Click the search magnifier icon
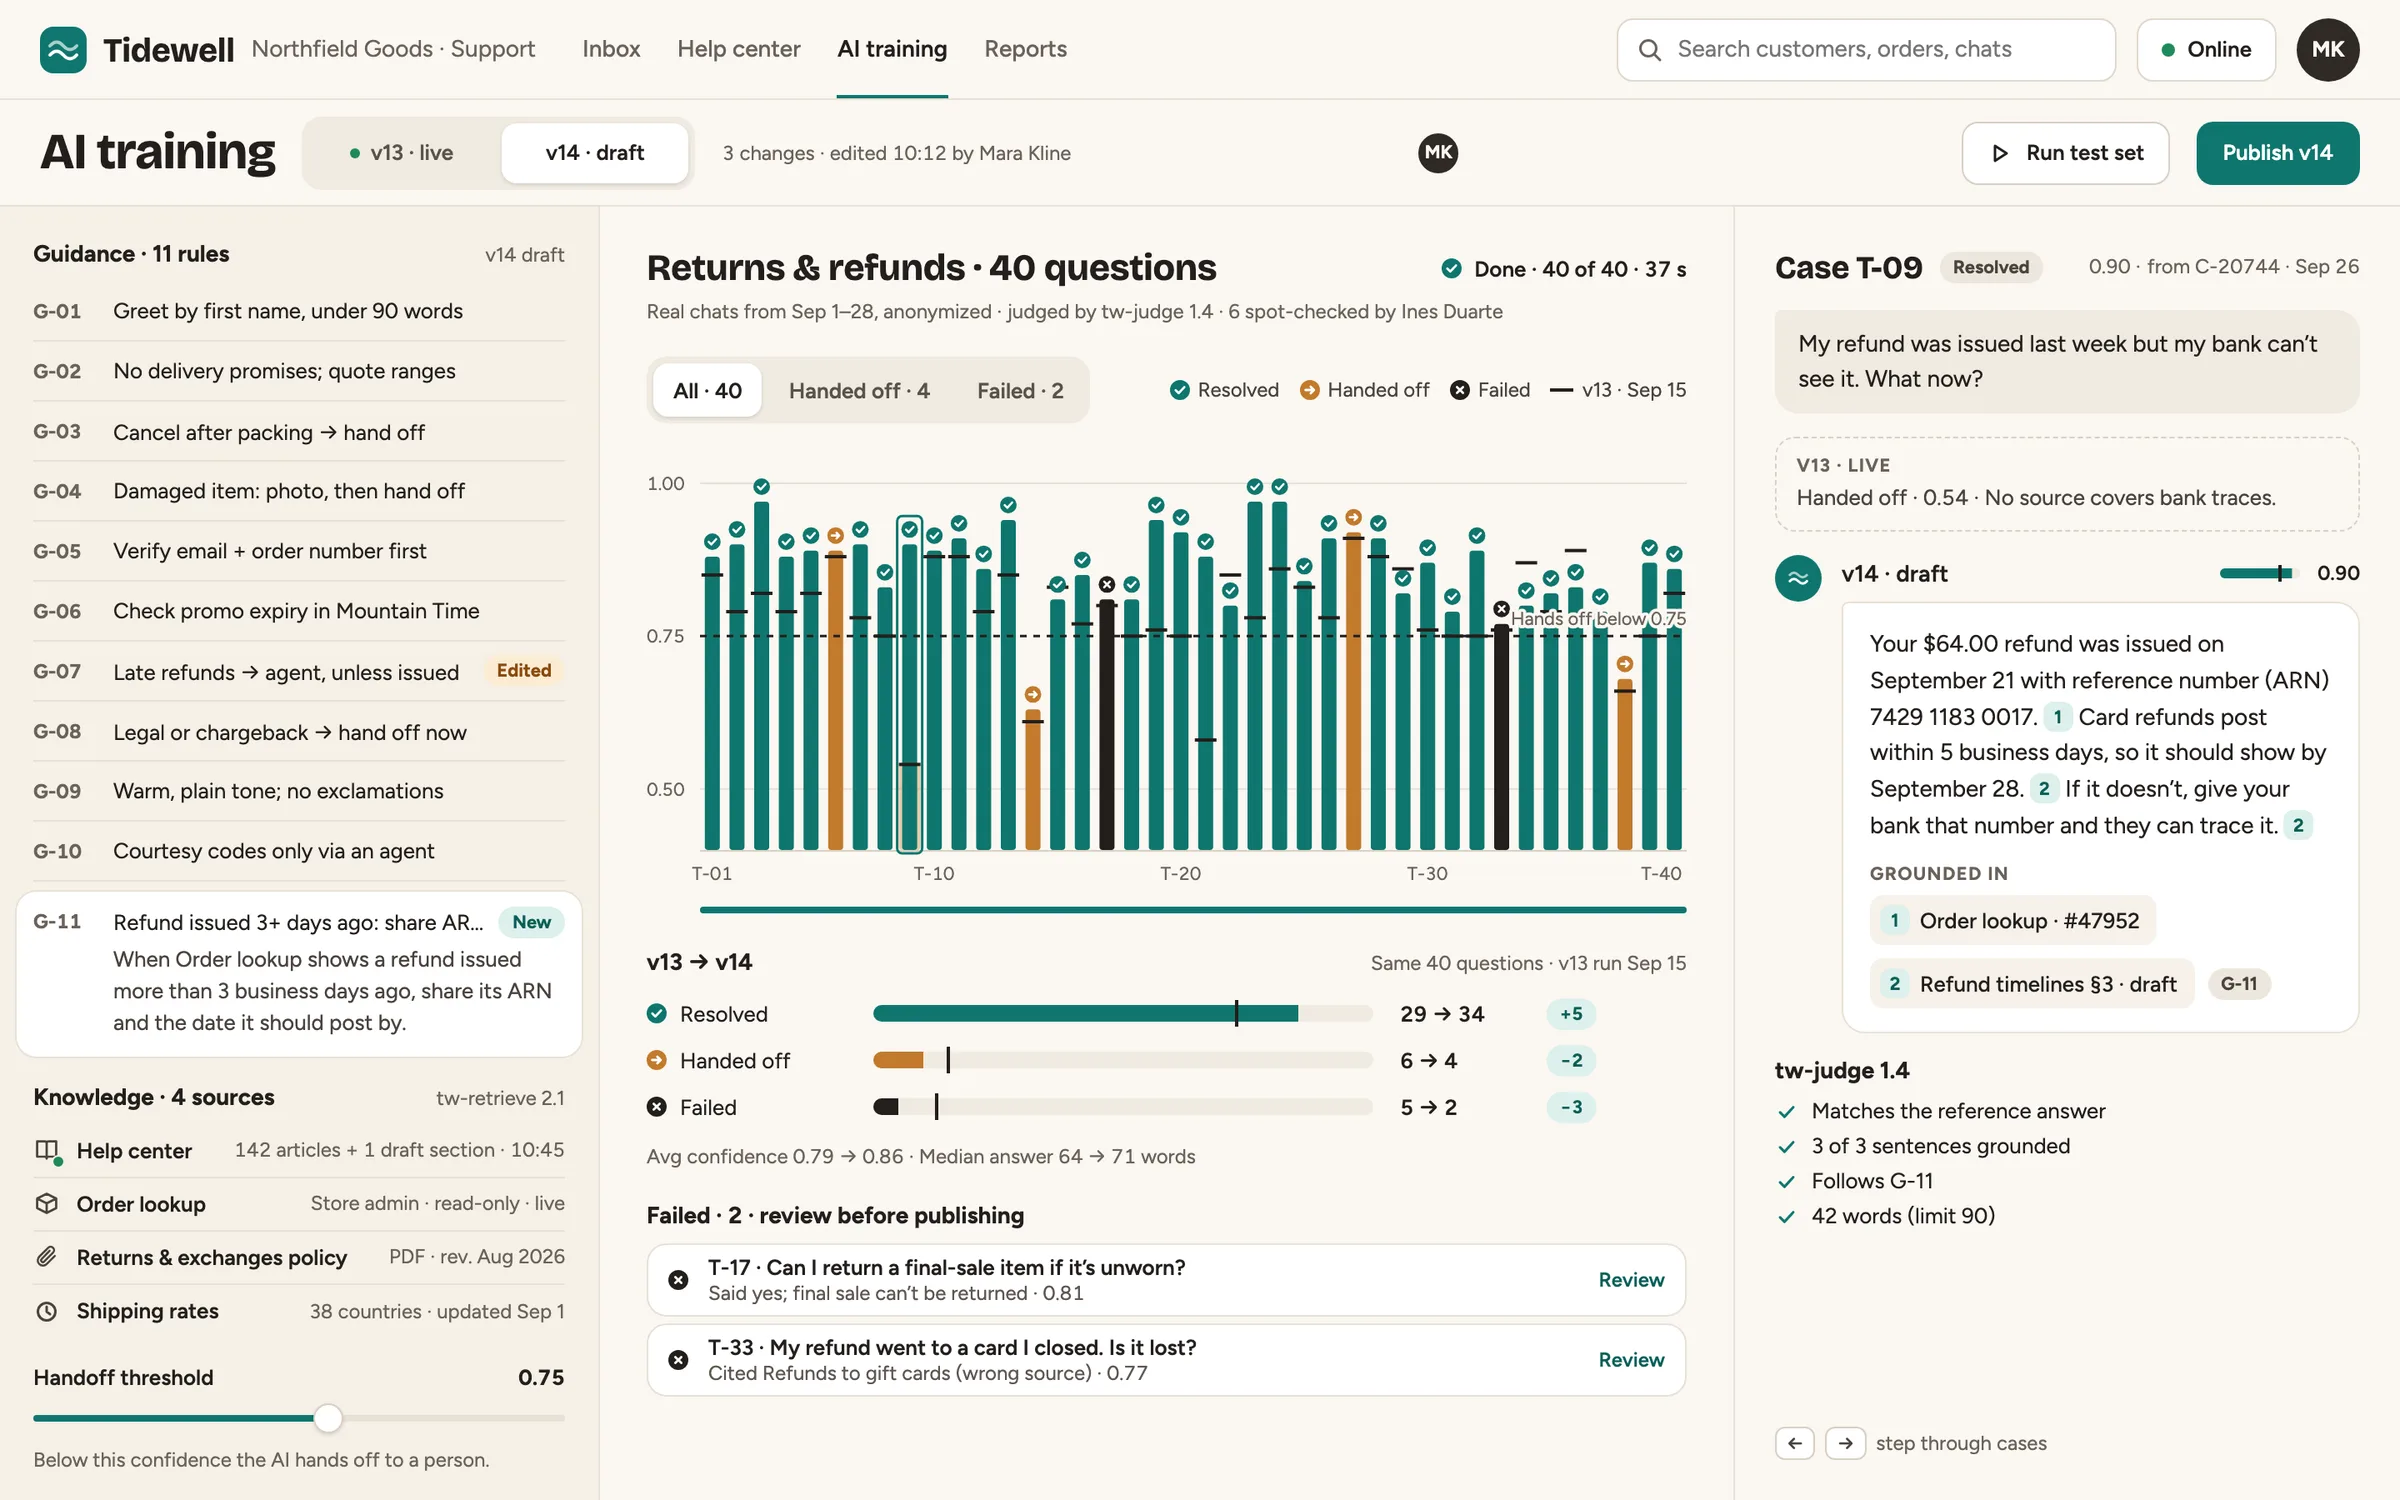This screenshot has height=1500, width=2400. pyautogui.click(x=1650, y=50)
